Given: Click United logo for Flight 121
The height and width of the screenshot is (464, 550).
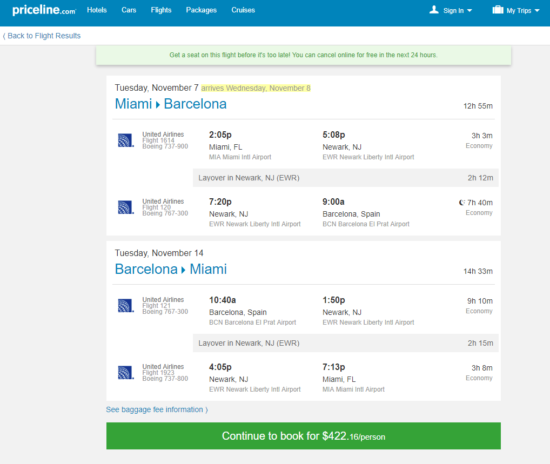Looking at the screenshot, I should click(126, 305).
